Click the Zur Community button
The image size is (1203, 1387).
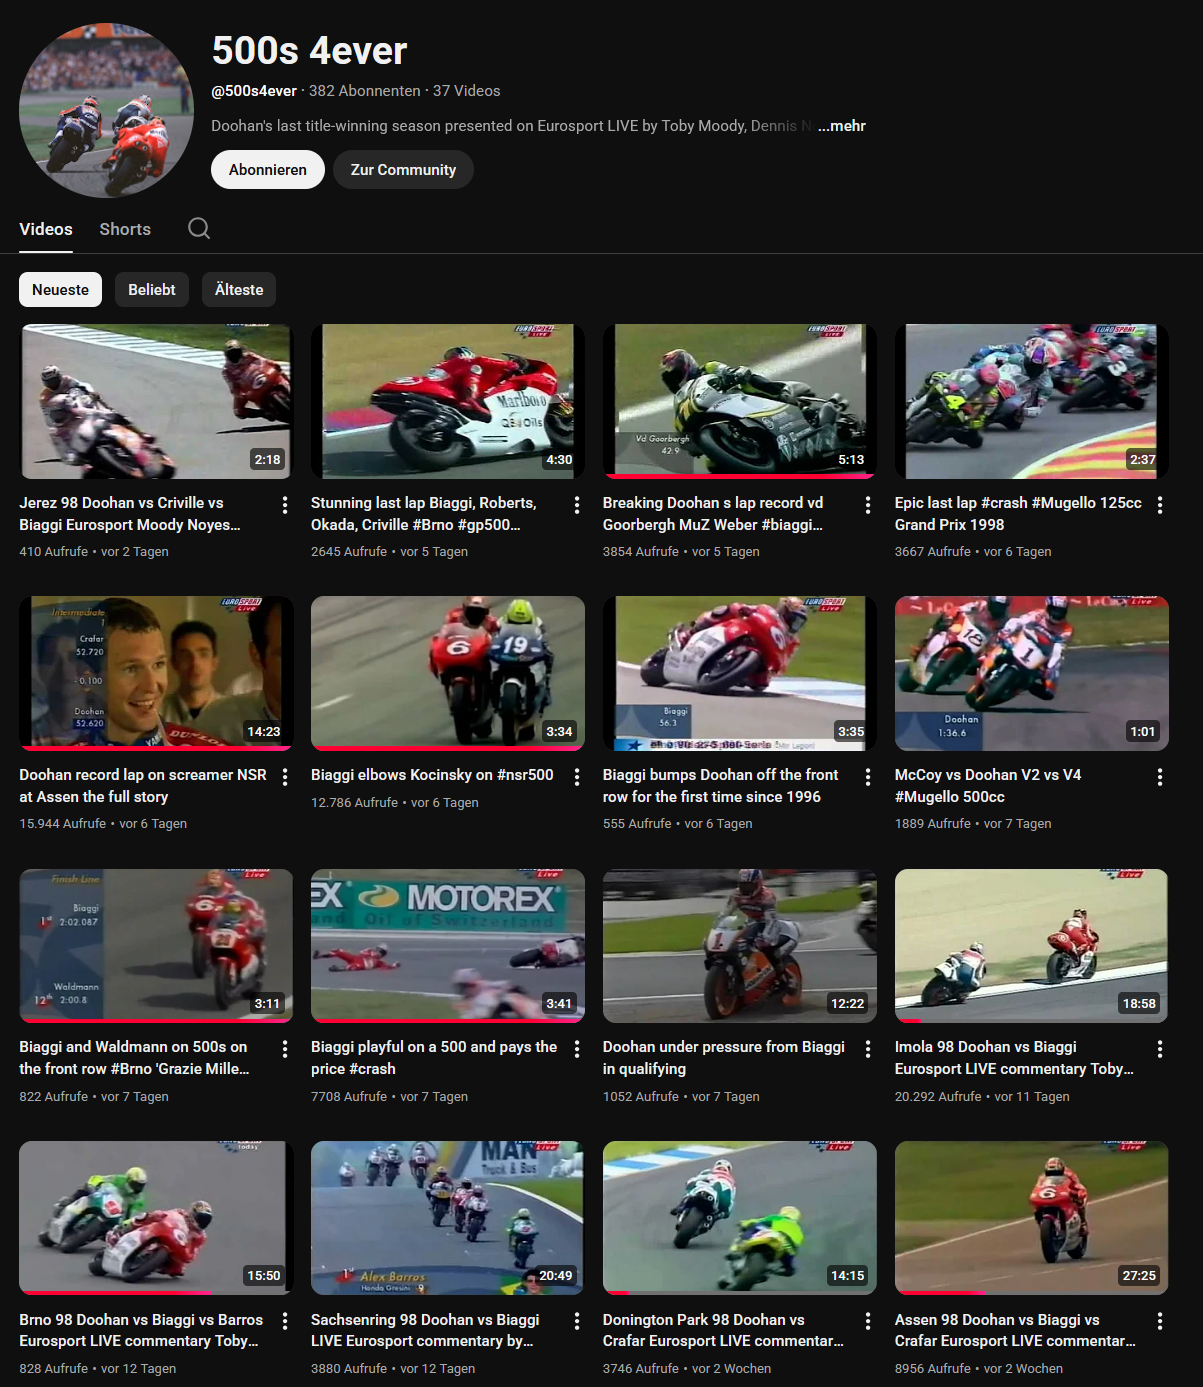pos(403,170)
